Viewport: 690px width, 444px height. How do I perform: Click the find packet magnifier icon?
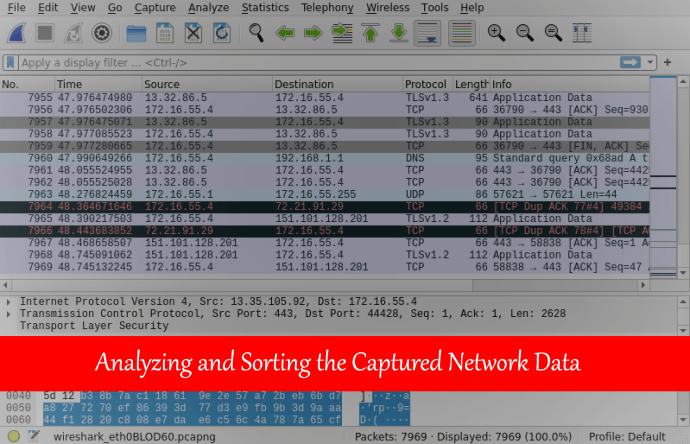256,33
